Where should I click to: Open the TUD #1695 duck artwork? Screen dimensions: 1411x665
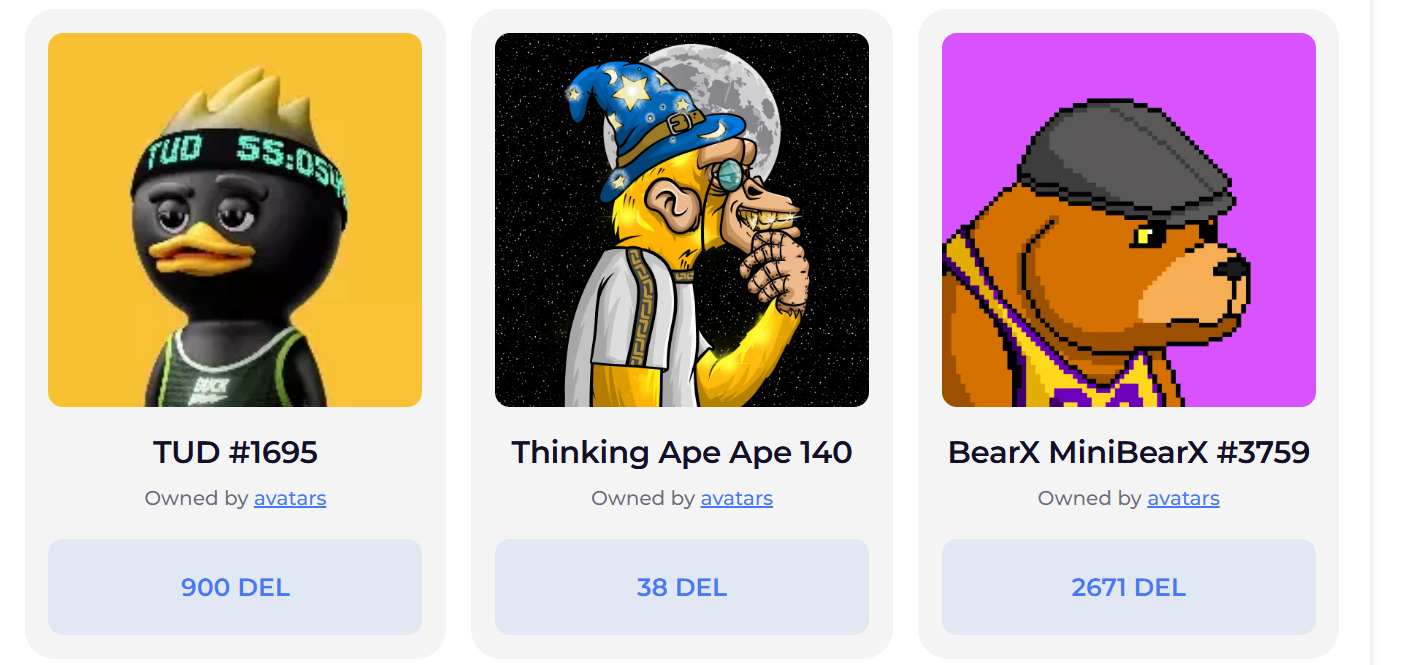235,220
